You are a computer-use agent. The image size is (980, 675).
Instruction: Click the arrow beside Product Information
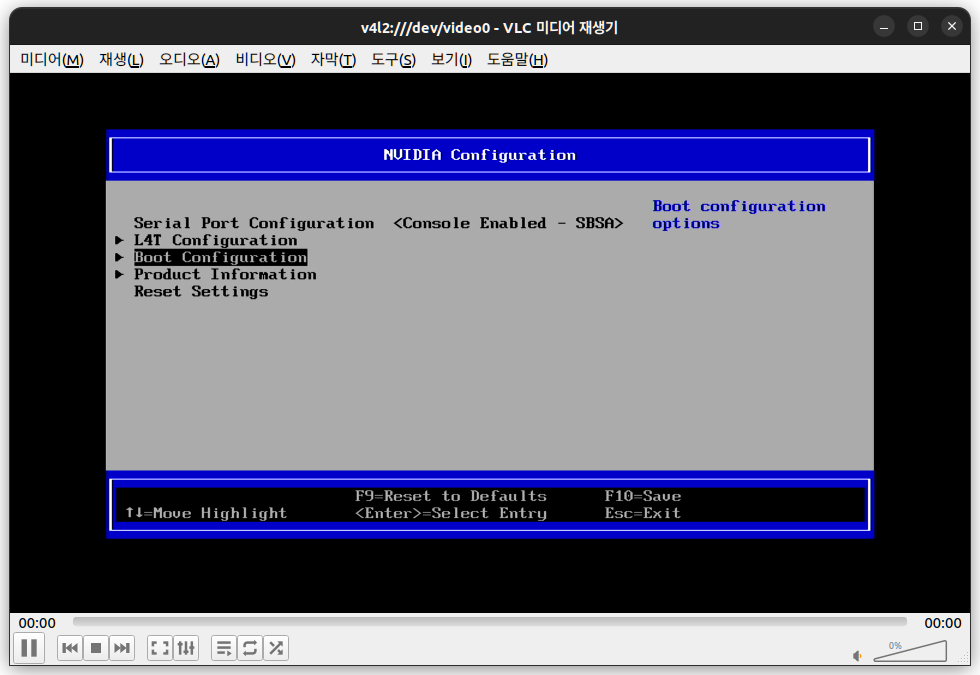(x=119, y=274)
